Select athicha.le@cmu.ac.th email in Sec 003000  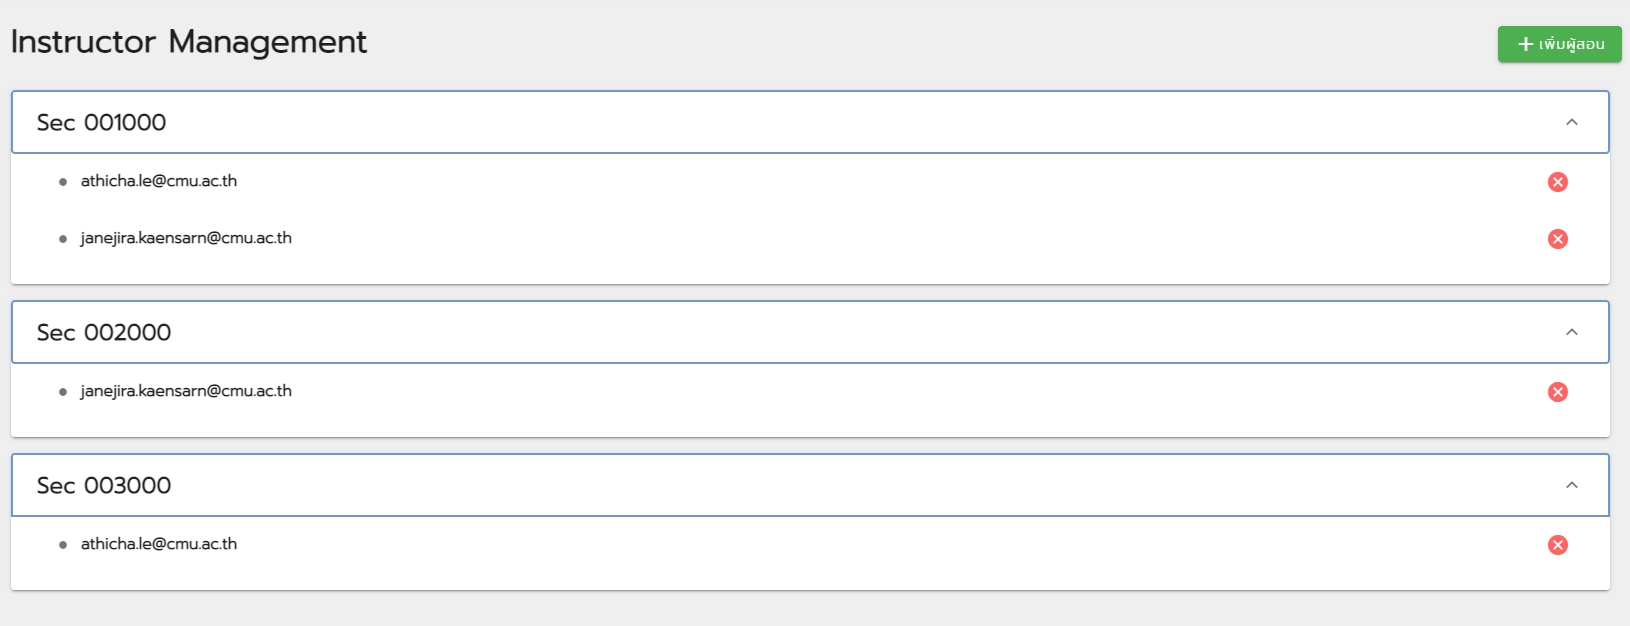(159, 544)
